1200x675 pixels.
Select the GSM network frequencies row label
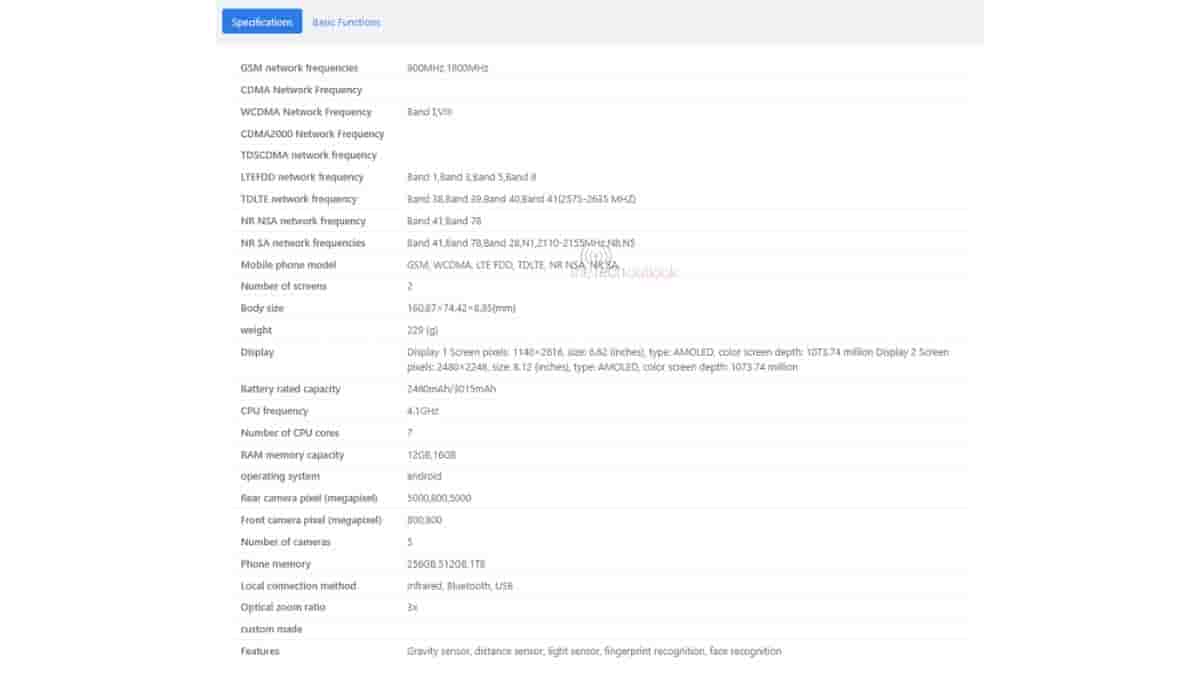point(298,68)
